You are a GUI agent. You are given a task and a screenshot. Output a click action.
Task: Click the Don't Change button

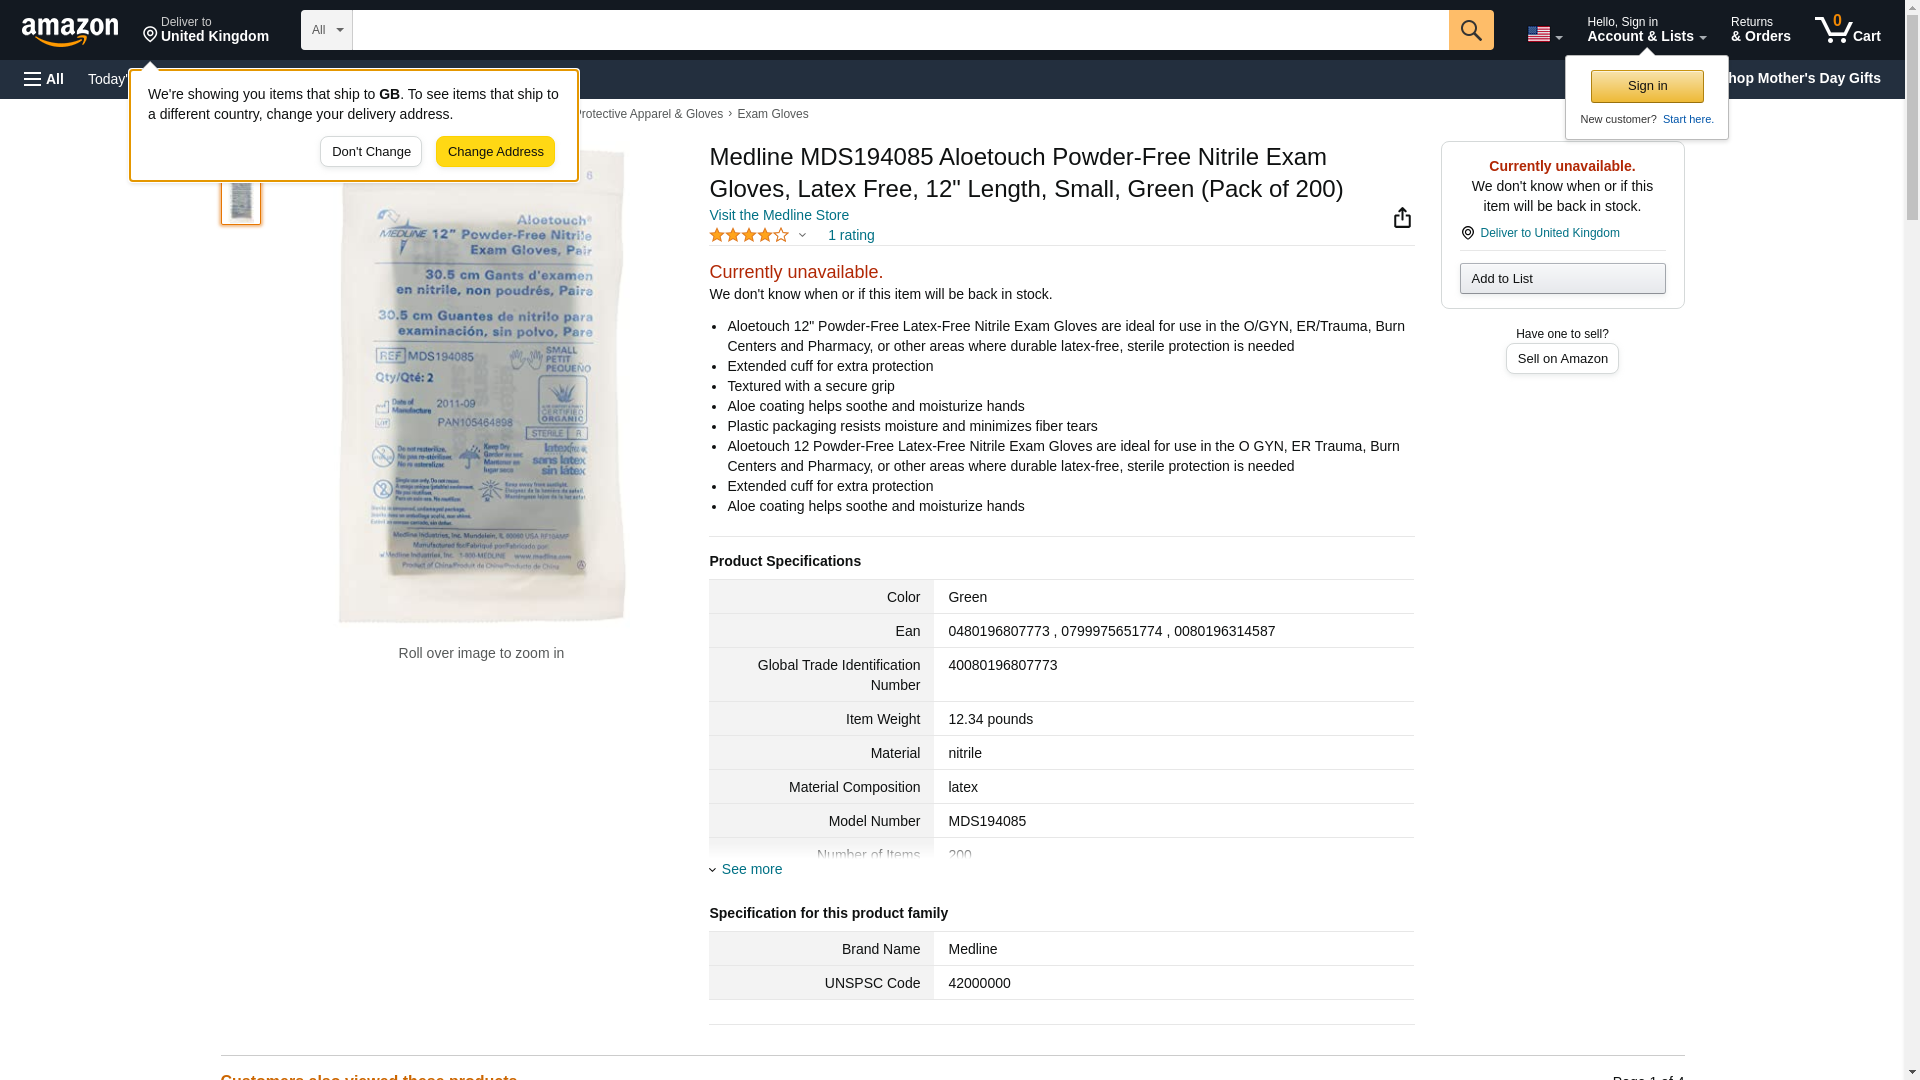pos(370,152)
